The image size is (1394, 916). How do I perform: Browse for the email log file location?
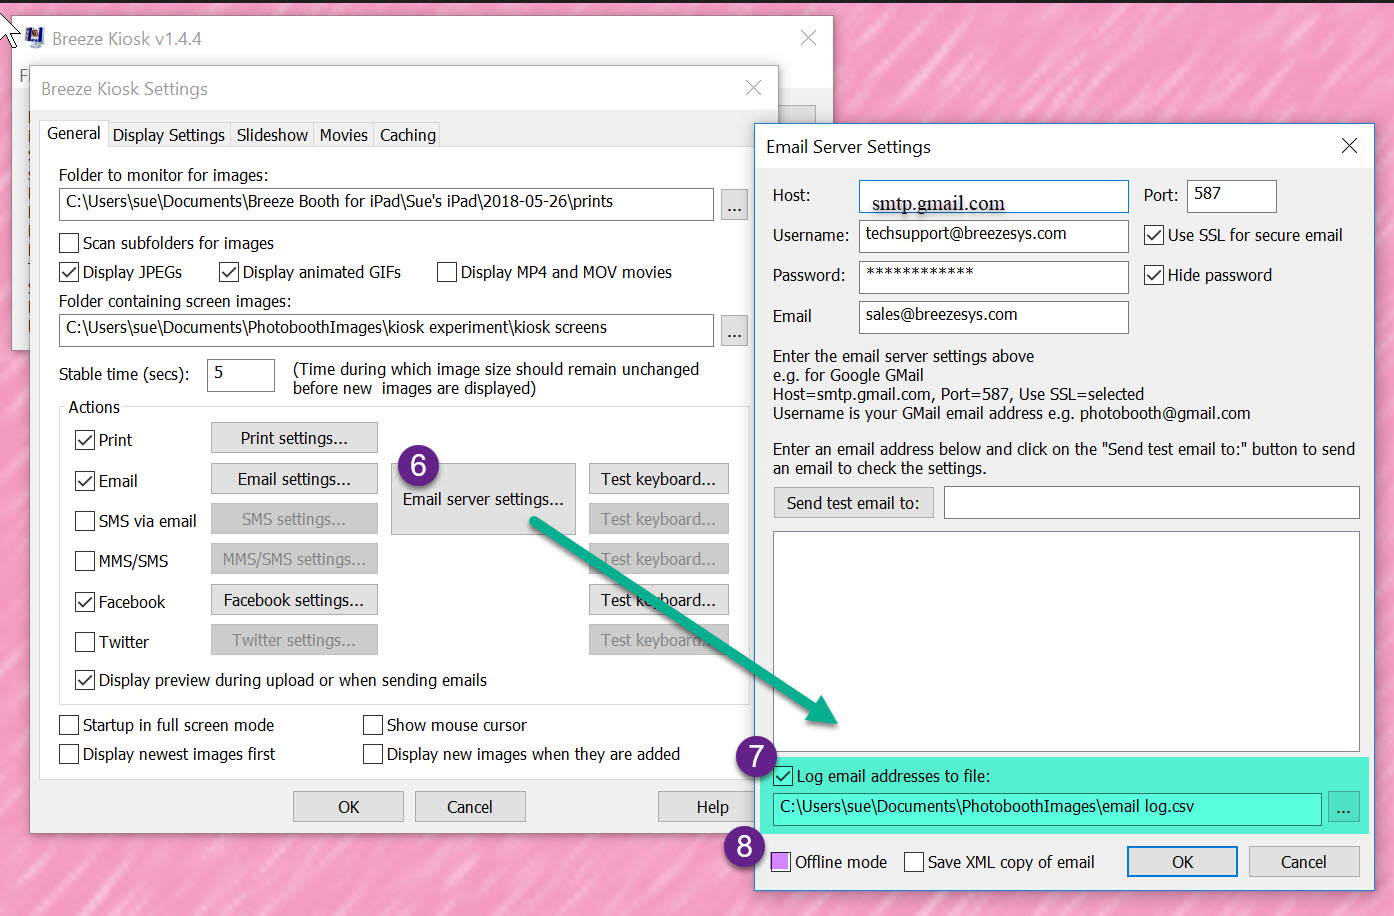click(1344, 808)
